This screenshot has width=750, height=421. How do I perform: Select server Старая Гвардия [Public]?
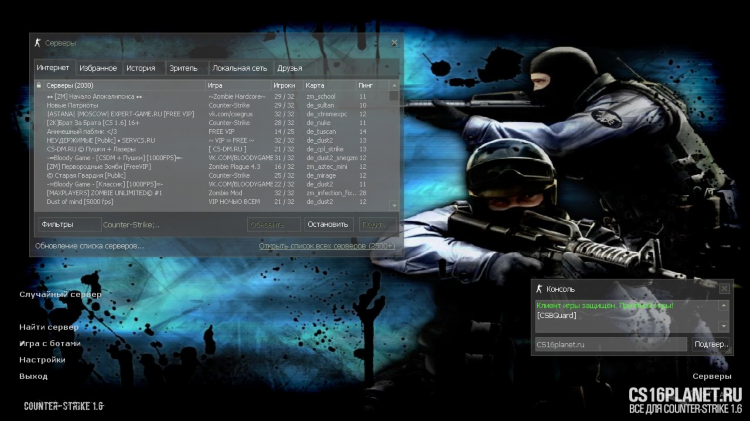pyautogui.click(x=213, y=176)
